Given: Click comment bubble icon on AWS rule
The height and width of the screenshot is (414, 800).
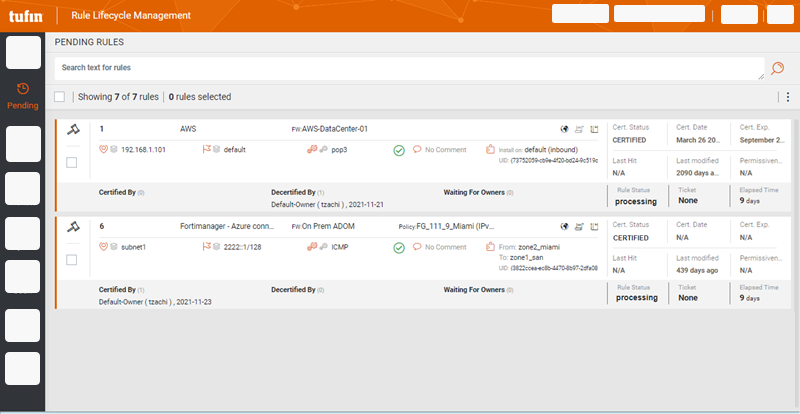Looking at the screenshot, I should click(x=417, y=150).
